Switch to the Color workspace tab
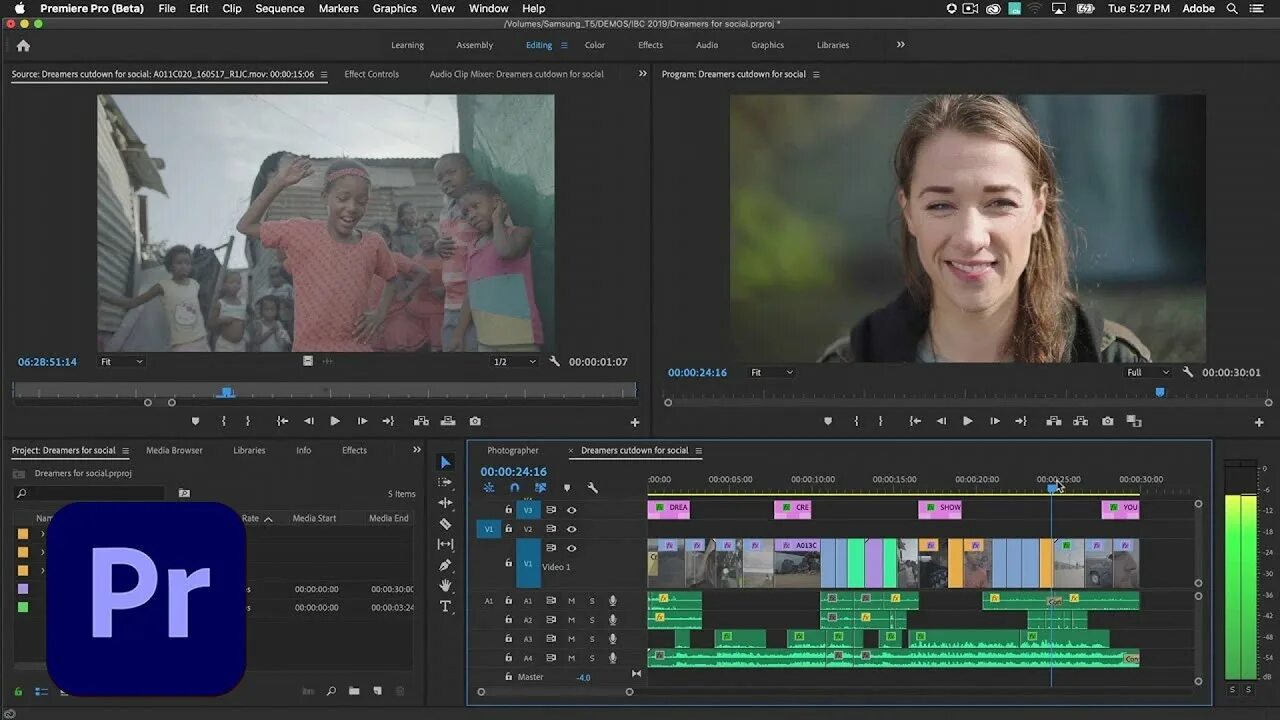 tap(595, 45)
